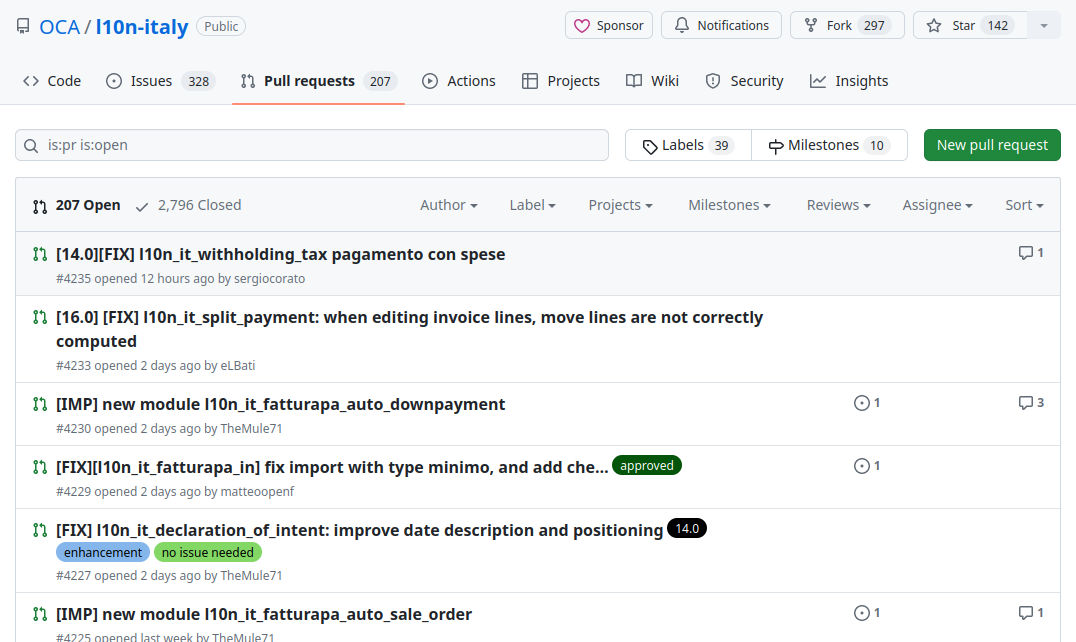
Task: Open the Author filter dropdown
Action: [x=449, y=205]
